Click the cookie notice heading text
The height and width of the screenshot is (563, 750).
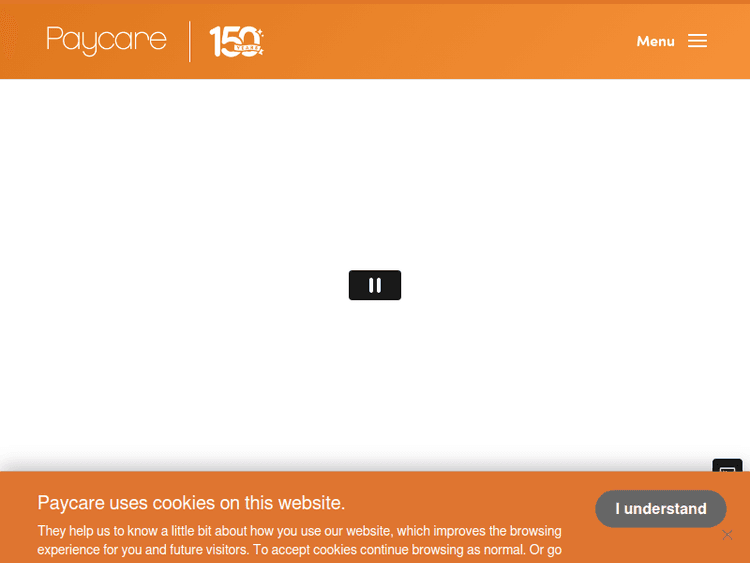coord(191,503)
